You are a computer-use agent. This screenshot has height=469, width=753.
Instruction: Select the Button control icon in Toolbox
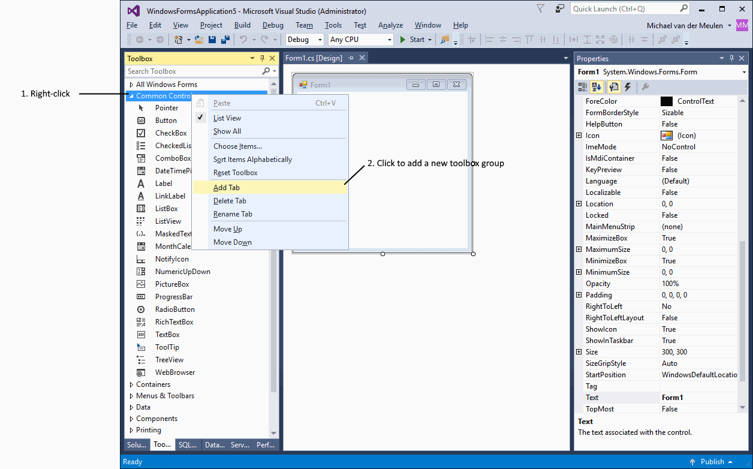tap(141, 120)
